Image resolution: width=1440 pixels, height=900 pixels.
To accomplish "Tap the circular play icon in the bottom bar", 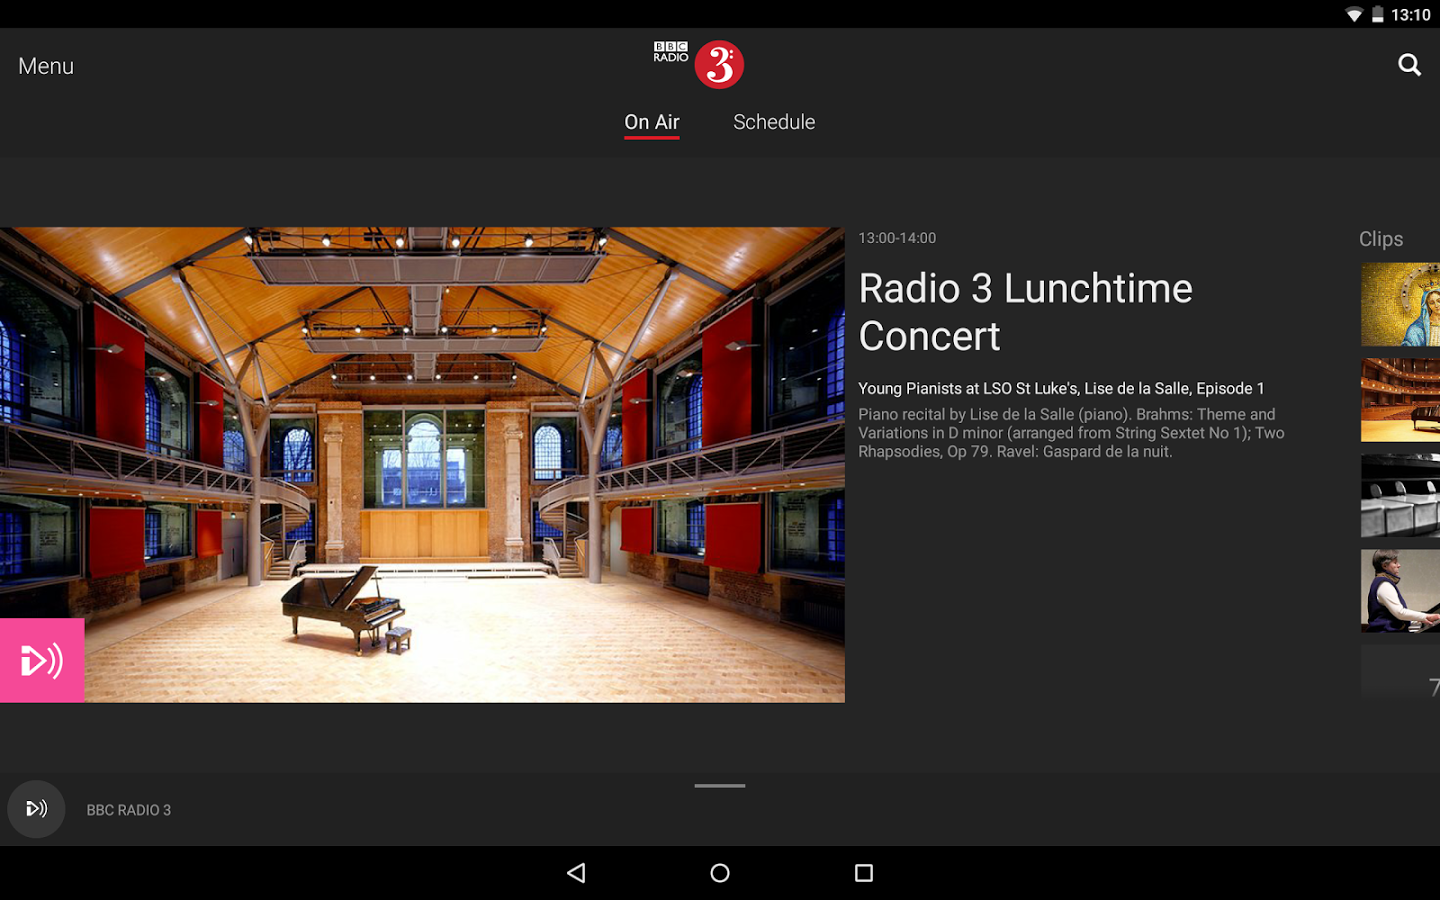I will 36,809.
